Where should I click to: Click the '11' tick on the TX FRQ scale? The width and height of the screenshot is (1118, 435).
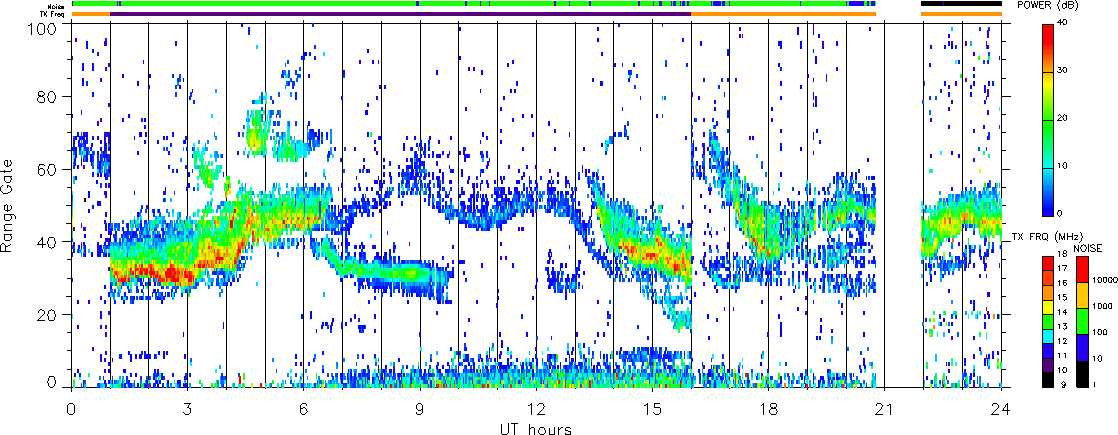pos(1062,356)
